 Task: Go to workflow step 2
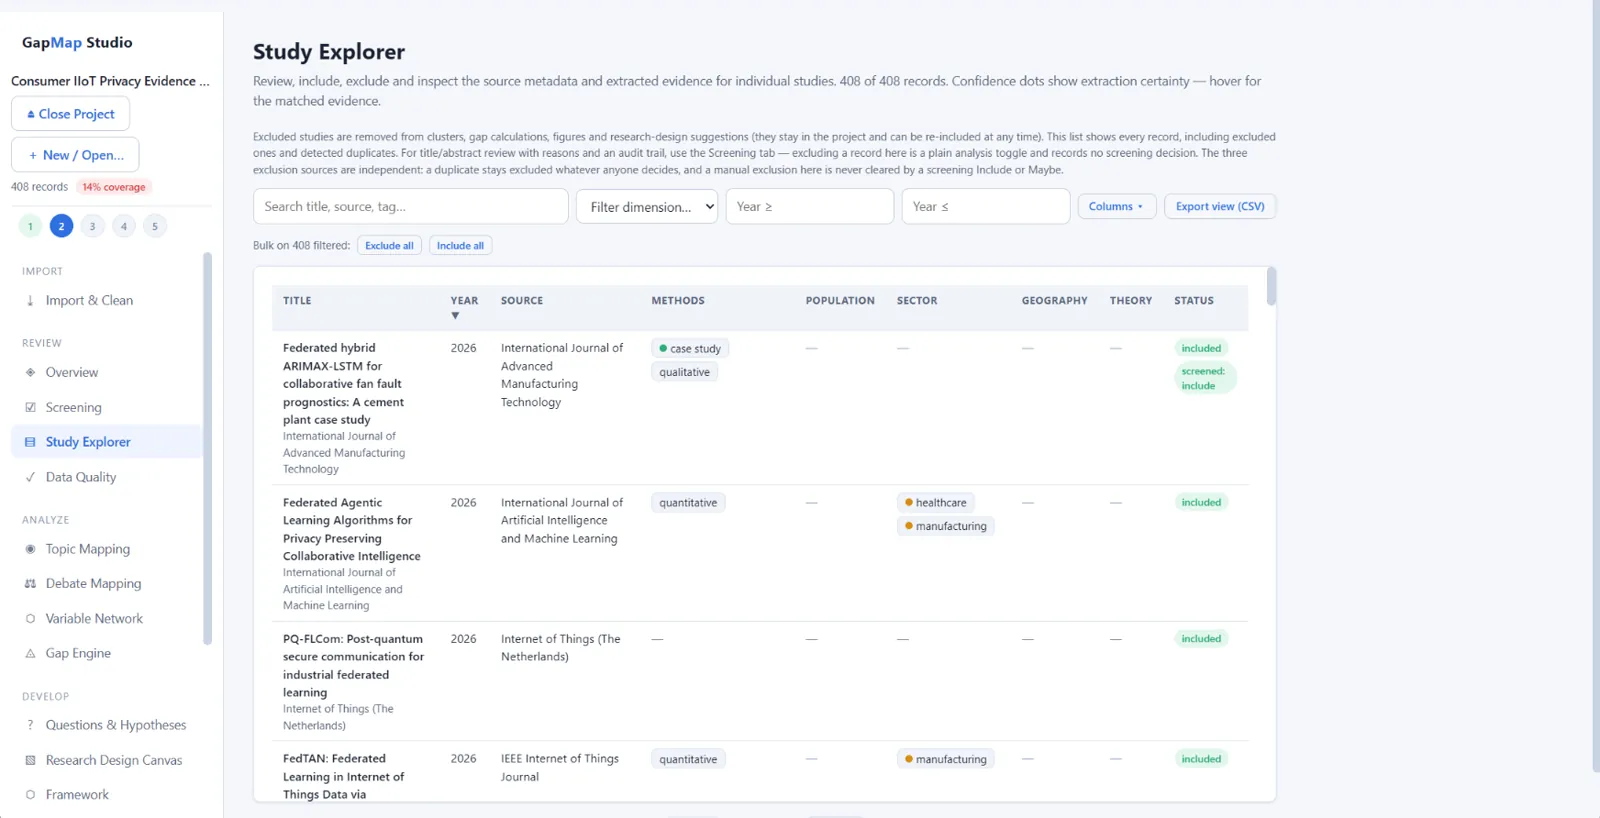(61, 226)
